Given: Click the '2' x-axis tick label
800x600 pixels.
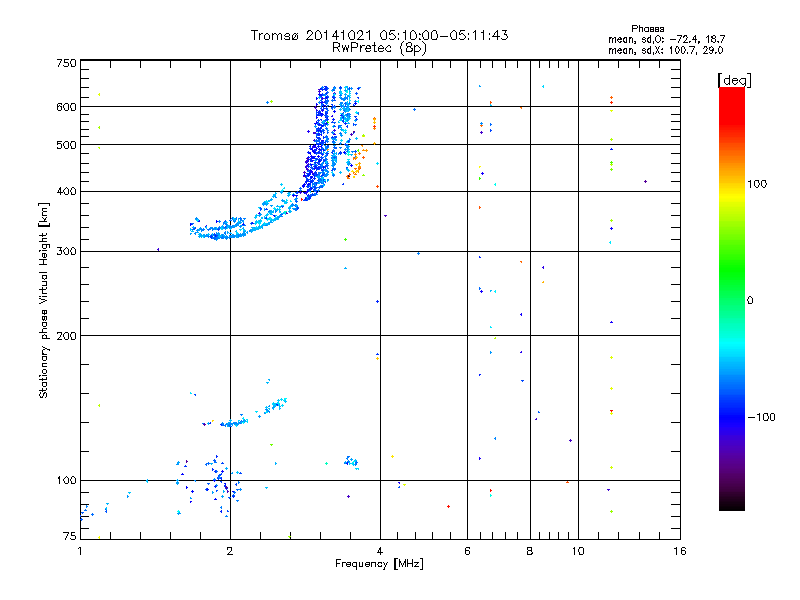Looking at the screenshot, I should pos(230,551).
